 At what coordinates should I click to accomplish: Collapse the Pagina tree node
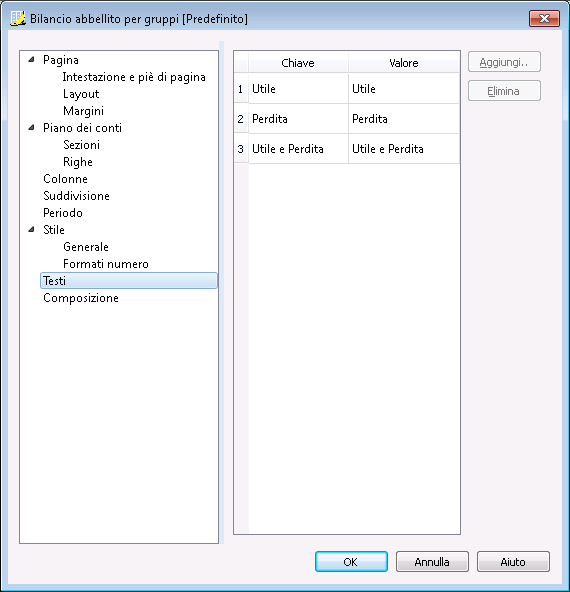point(32,59)
